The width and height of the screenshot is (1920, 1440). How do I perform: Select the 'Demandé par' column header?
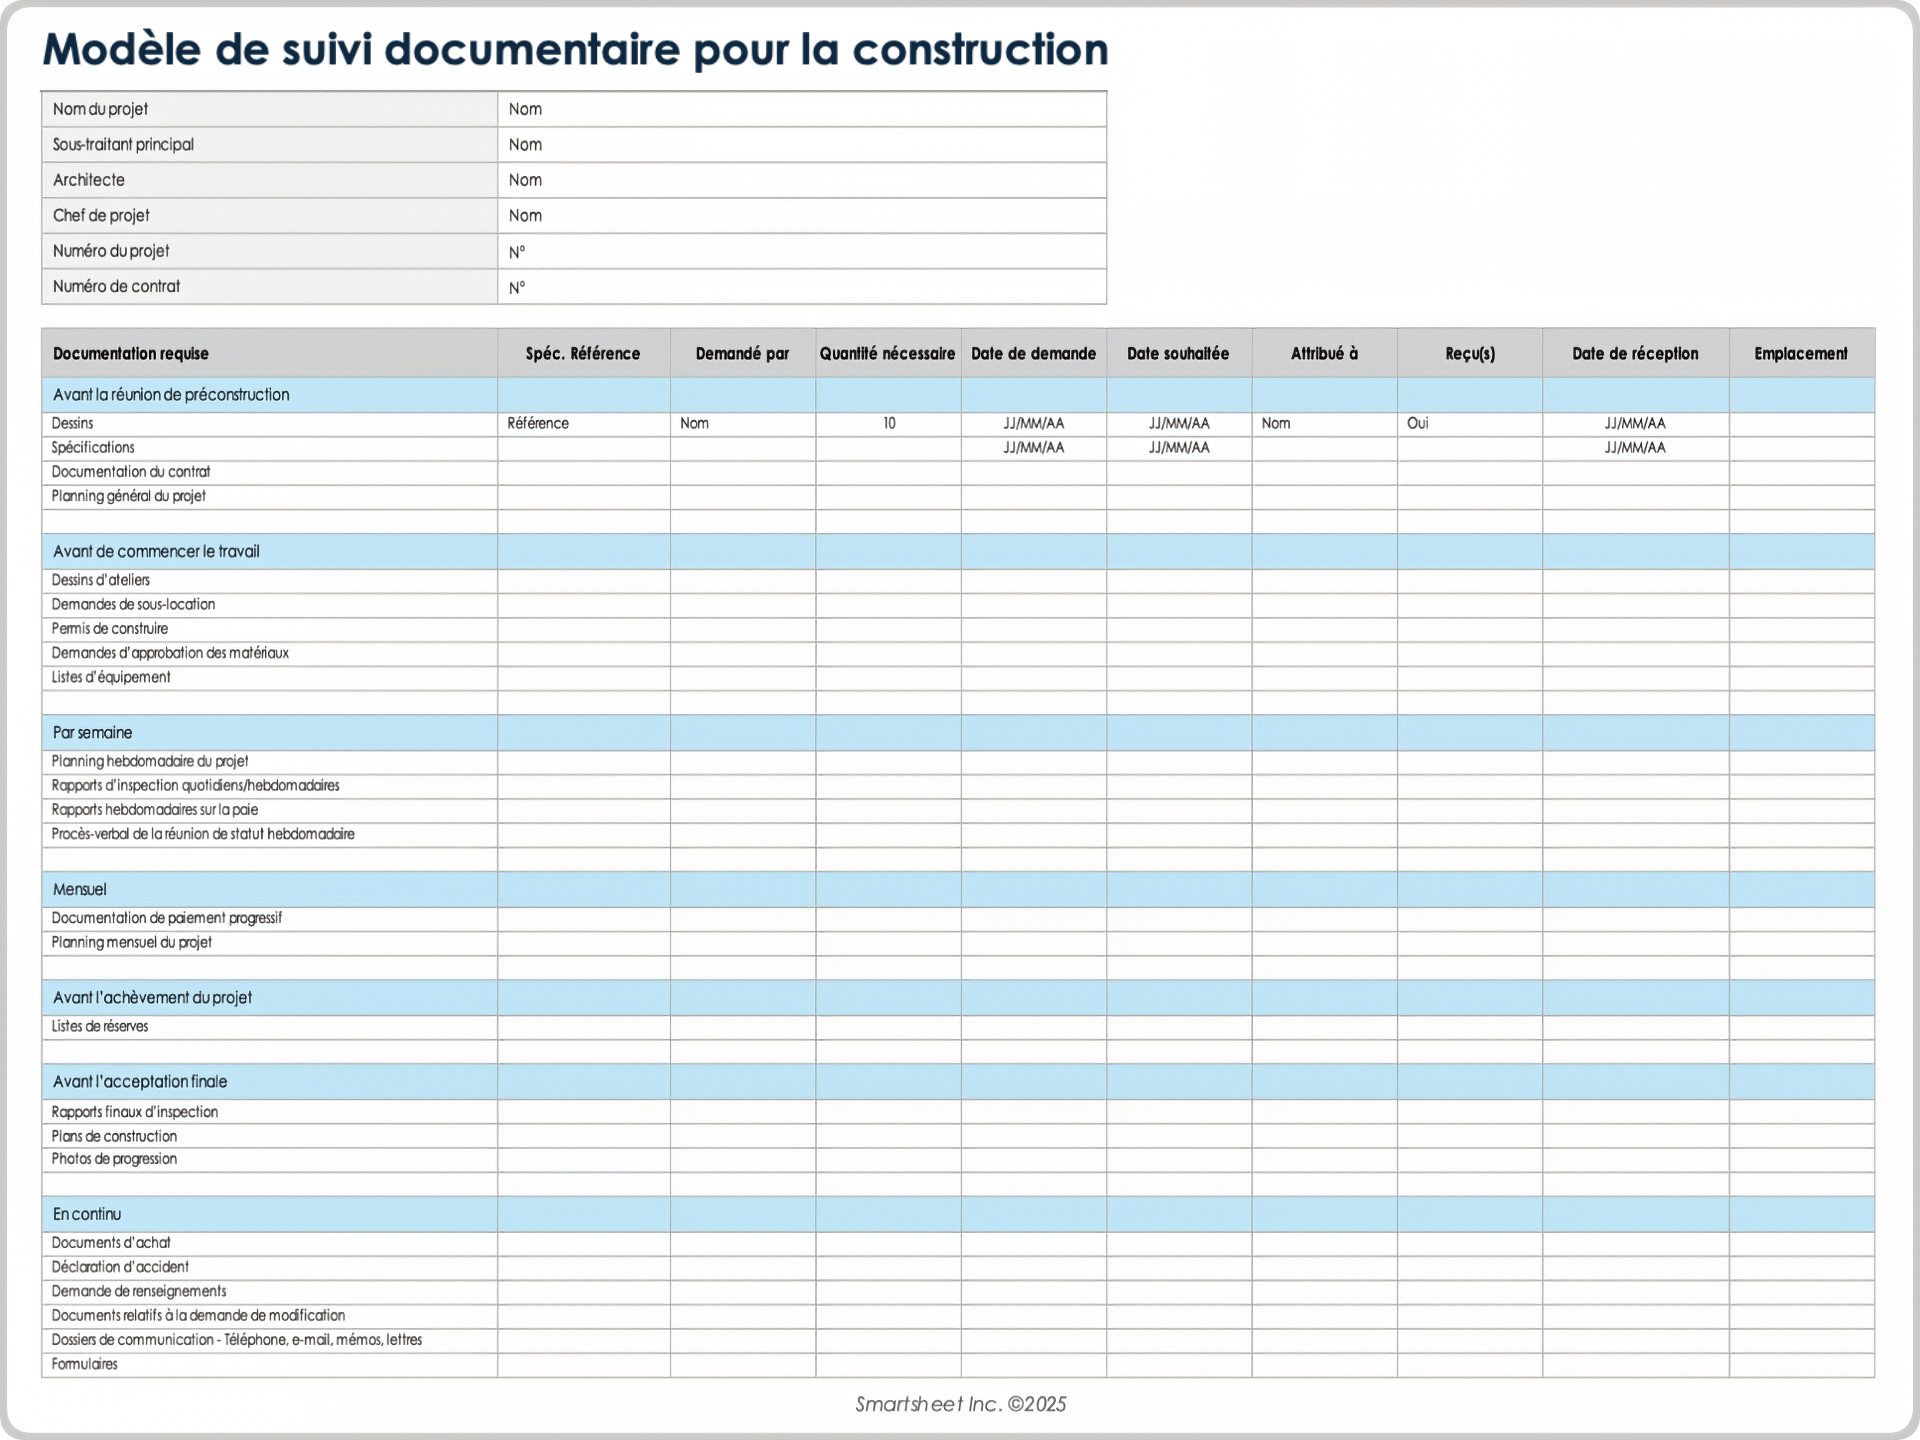[x=742, y=353]
